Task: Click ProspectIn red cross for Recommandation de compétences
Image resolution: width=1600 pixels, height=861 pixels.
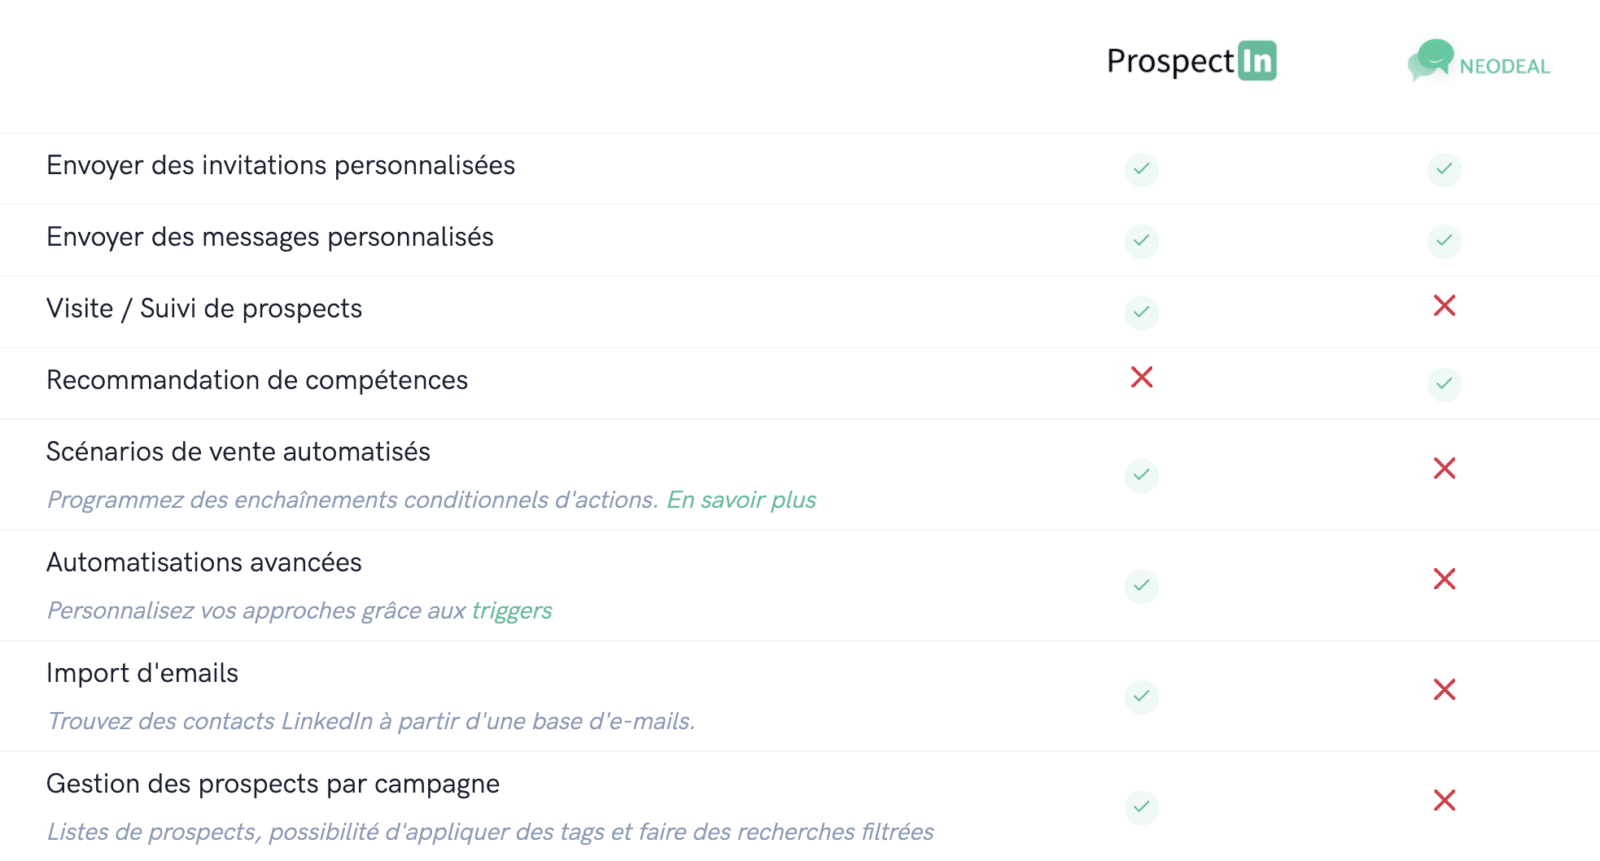Action: (1141, 377)
